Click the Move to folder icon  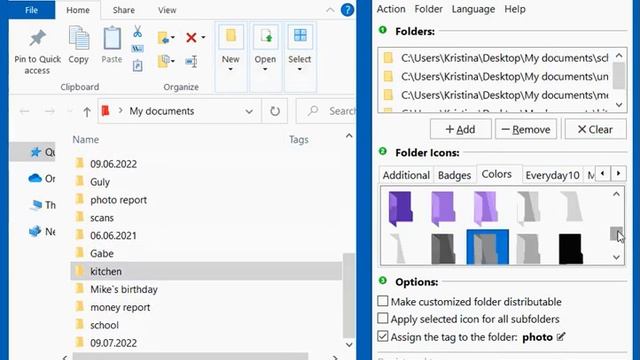164,38
